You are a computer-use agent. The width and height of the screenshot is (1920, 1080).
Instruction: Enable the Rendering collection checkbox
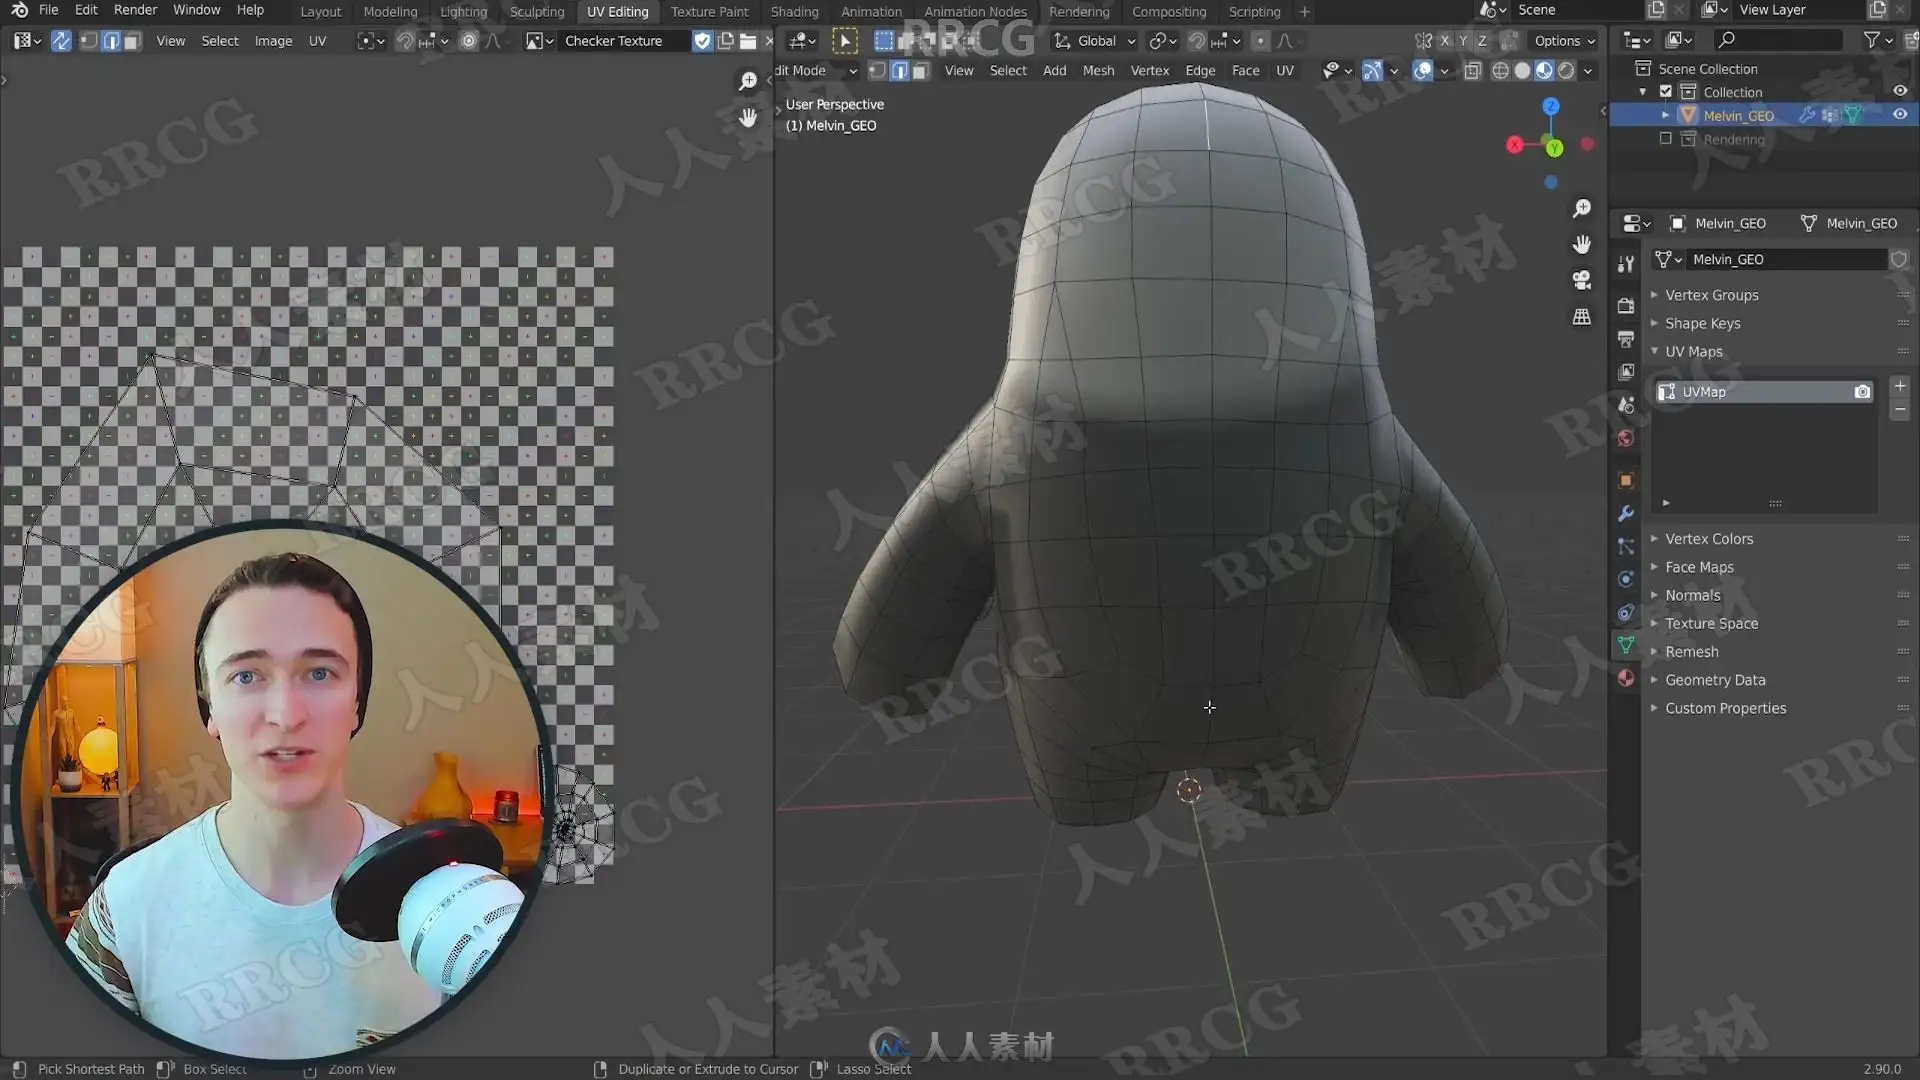coord(1665,139)
